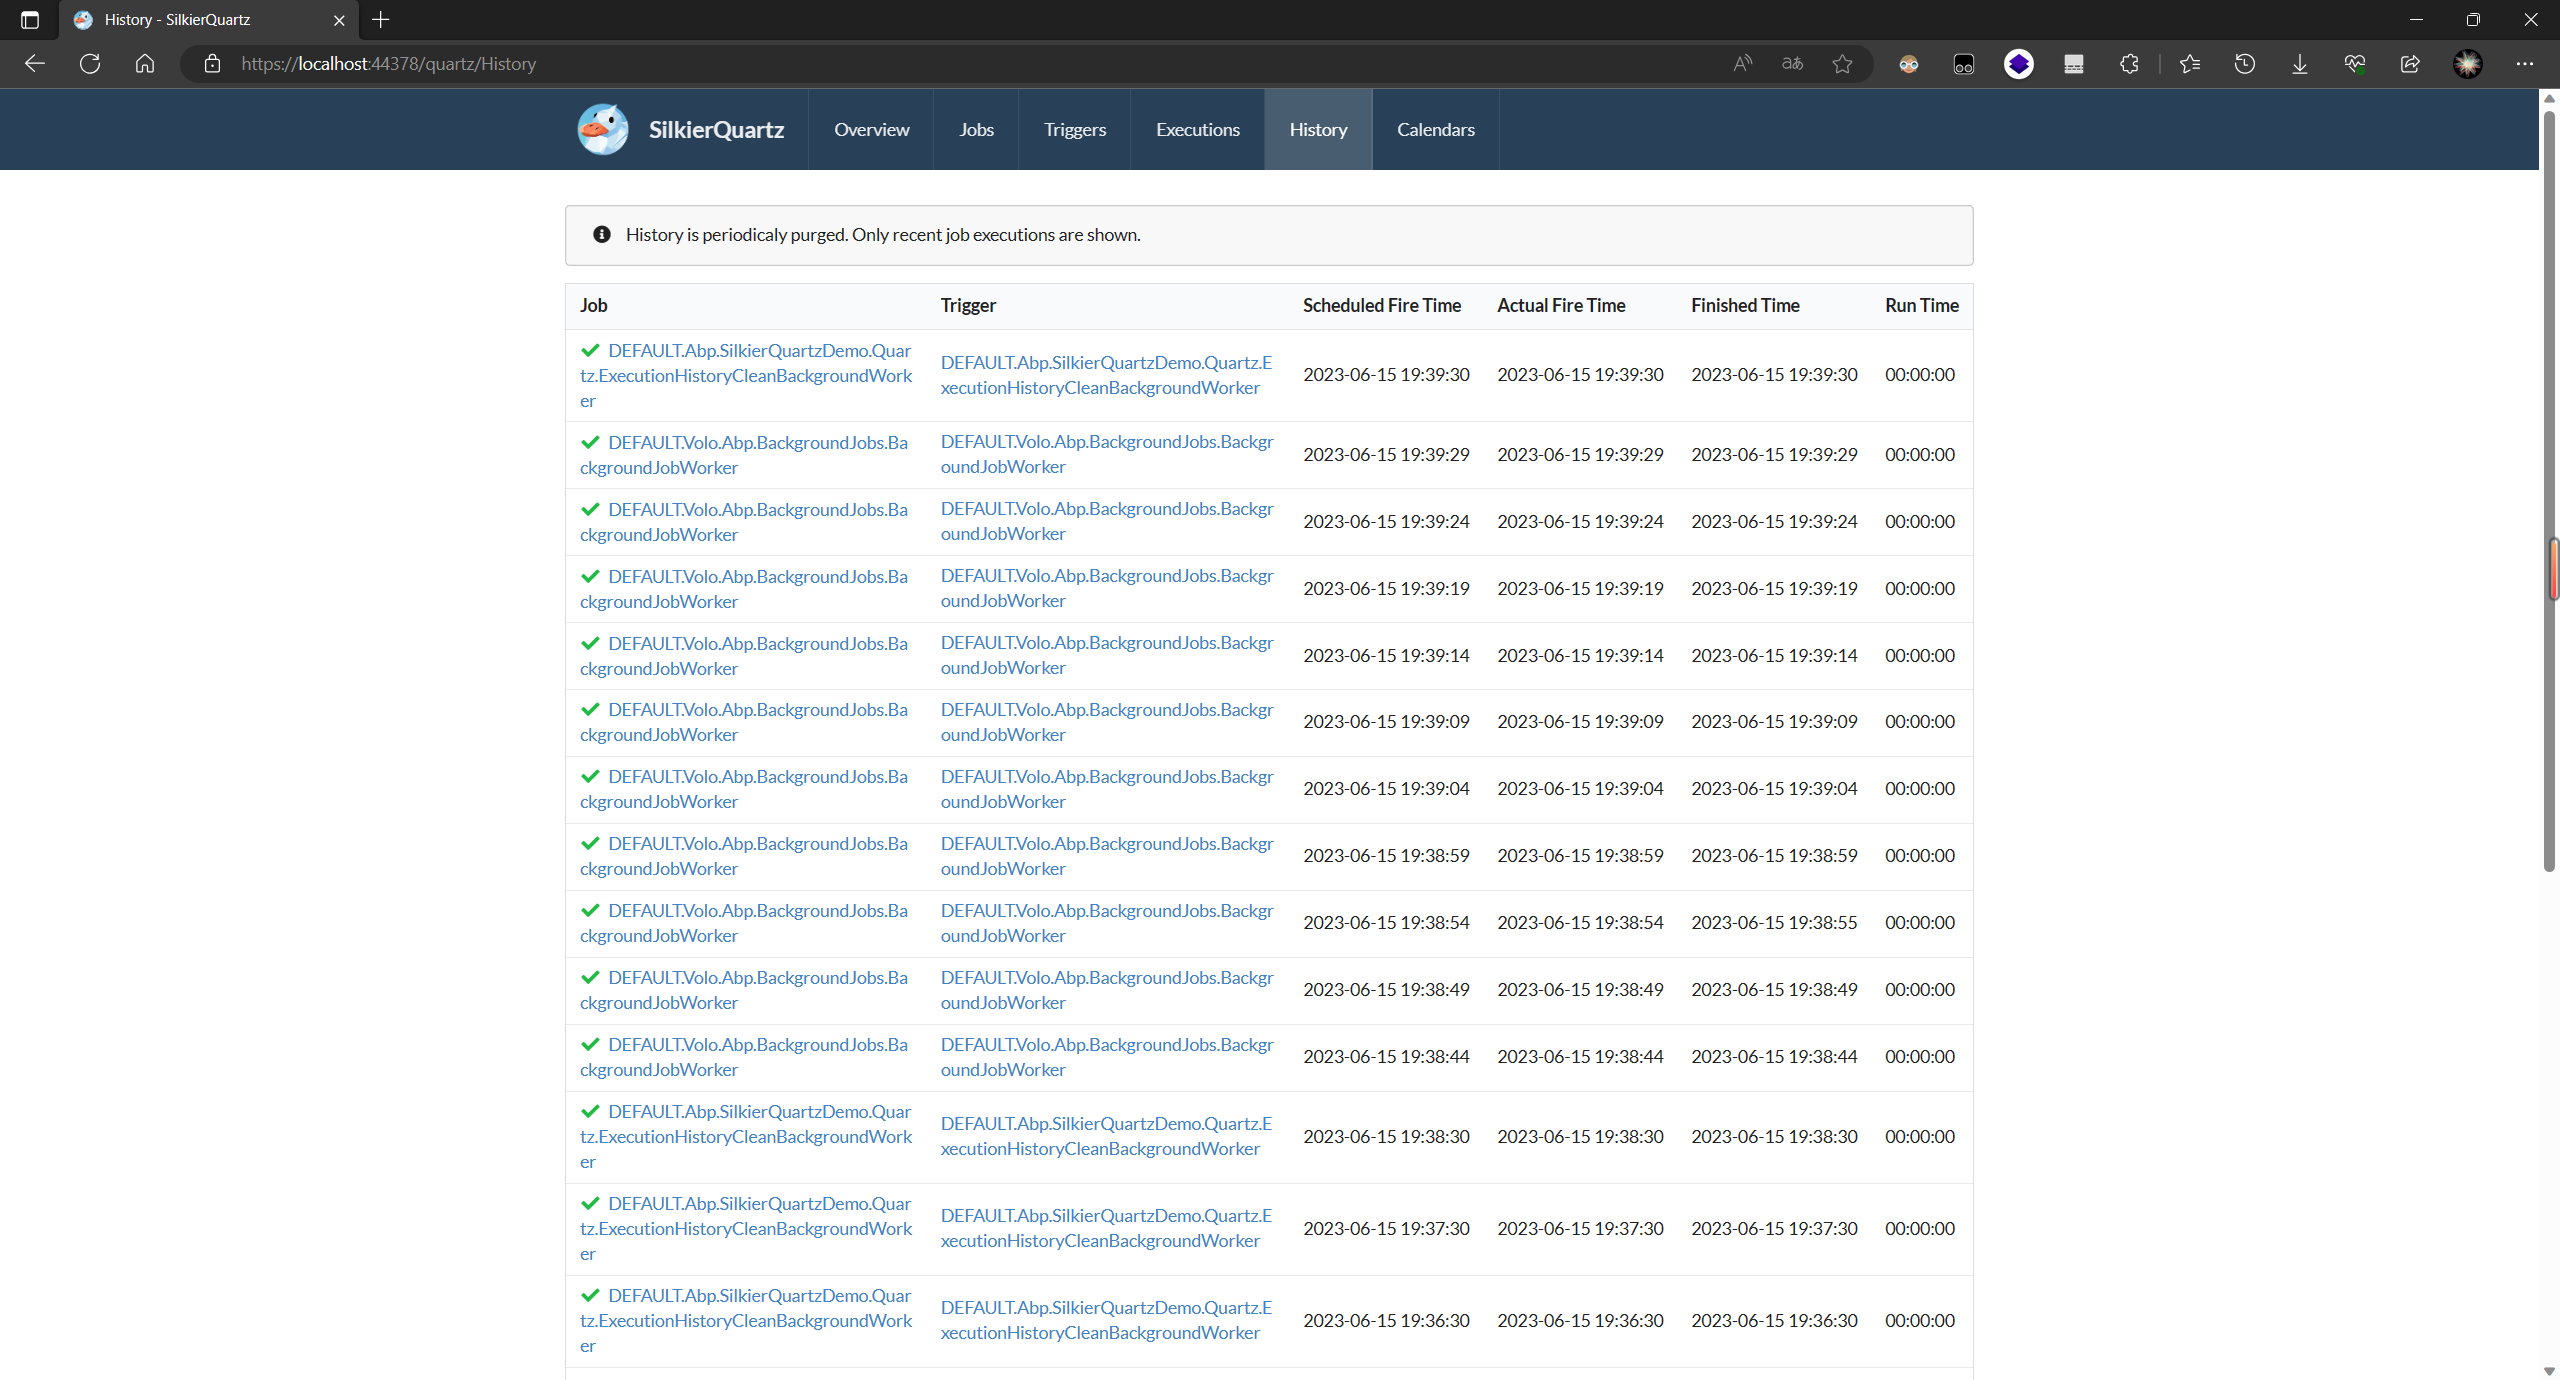2560x1380 pixels.
Task: Open downloads arrow icon
Action: tap(2300, 64)
